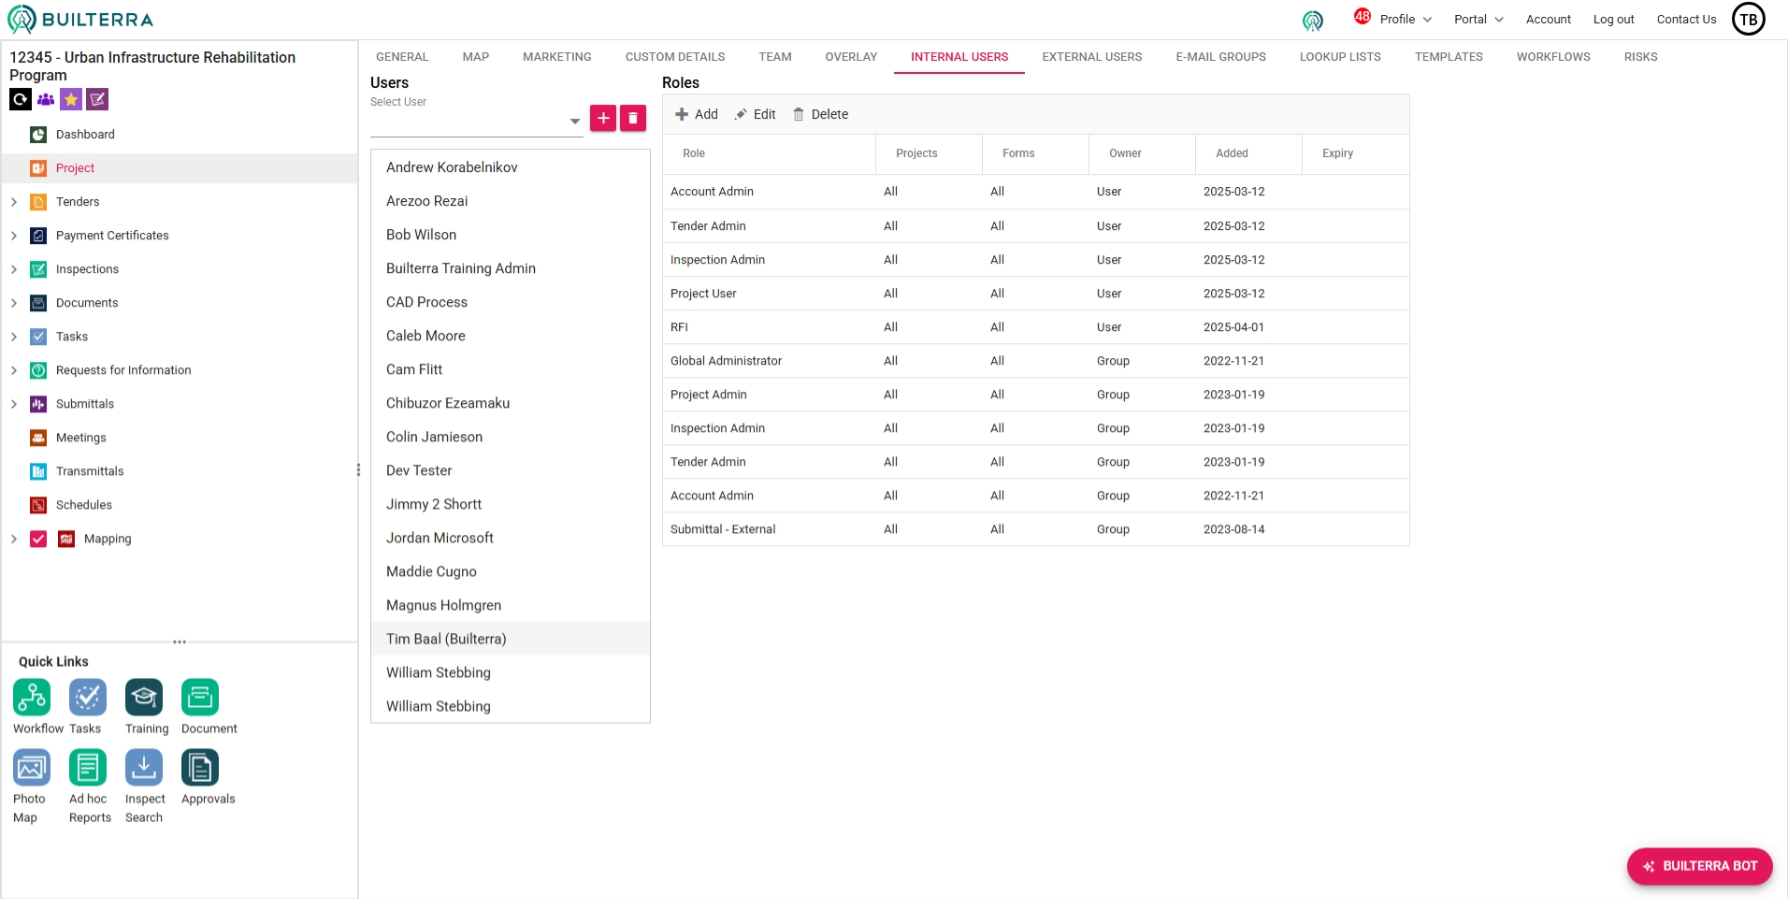Image resolution: width=1788 pixels, height=899 pixels.
Task: Open Document quick link icon
Action: [x=200, y=697]
